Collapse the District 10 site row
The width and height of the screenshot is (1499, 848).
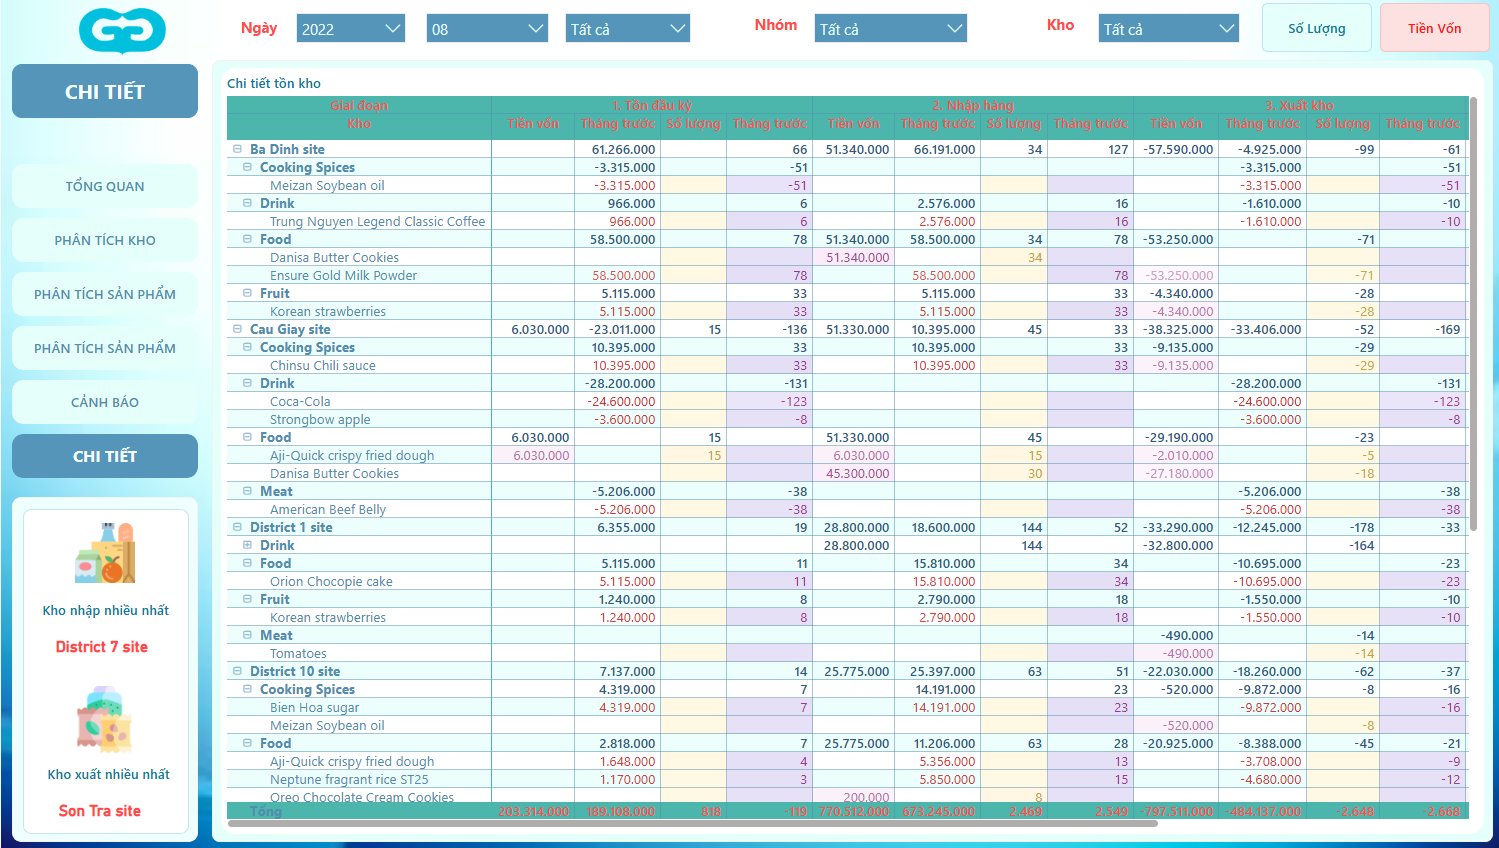[x=238, y=671]
